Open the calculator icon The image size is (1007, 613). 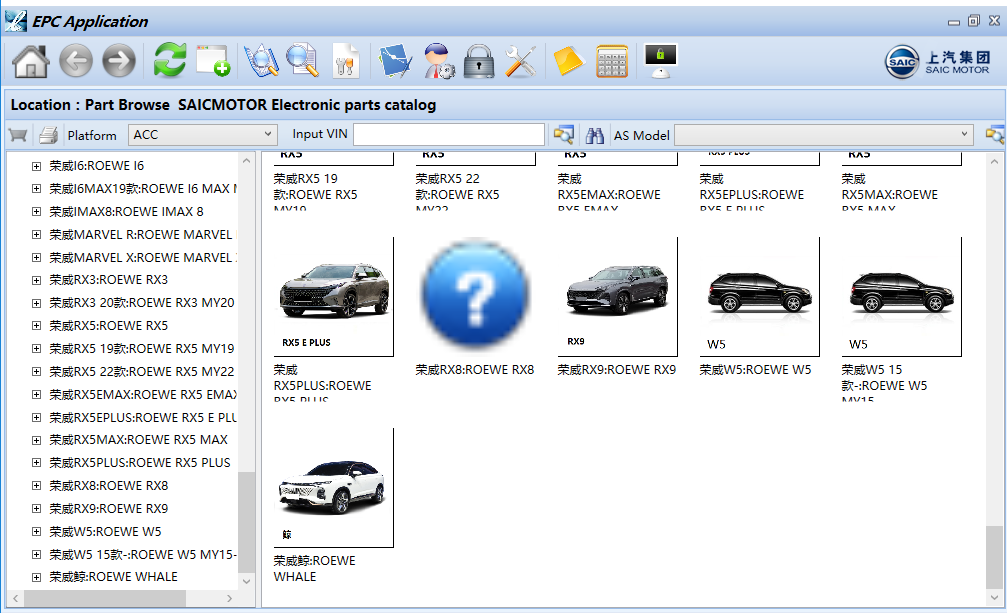click(x=612, y=62)
